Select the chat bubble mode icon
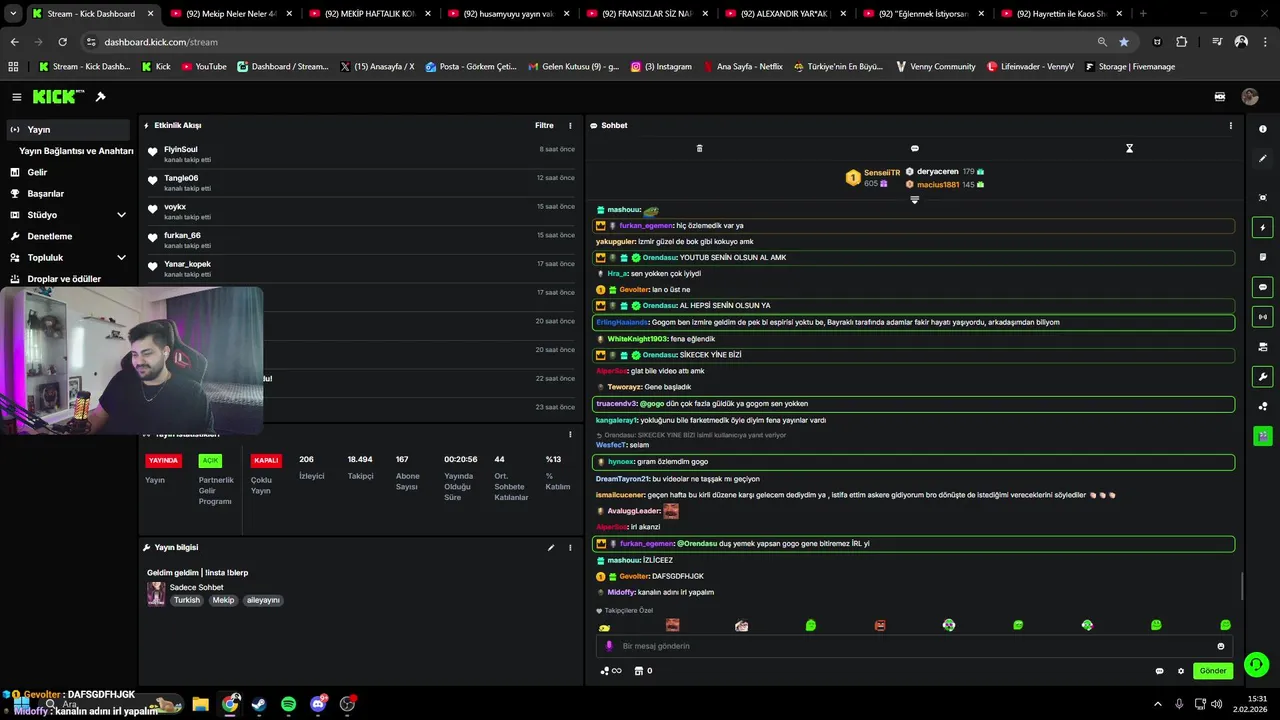The height and width of the screenshot is (720, 1280). tap(914, 148)
